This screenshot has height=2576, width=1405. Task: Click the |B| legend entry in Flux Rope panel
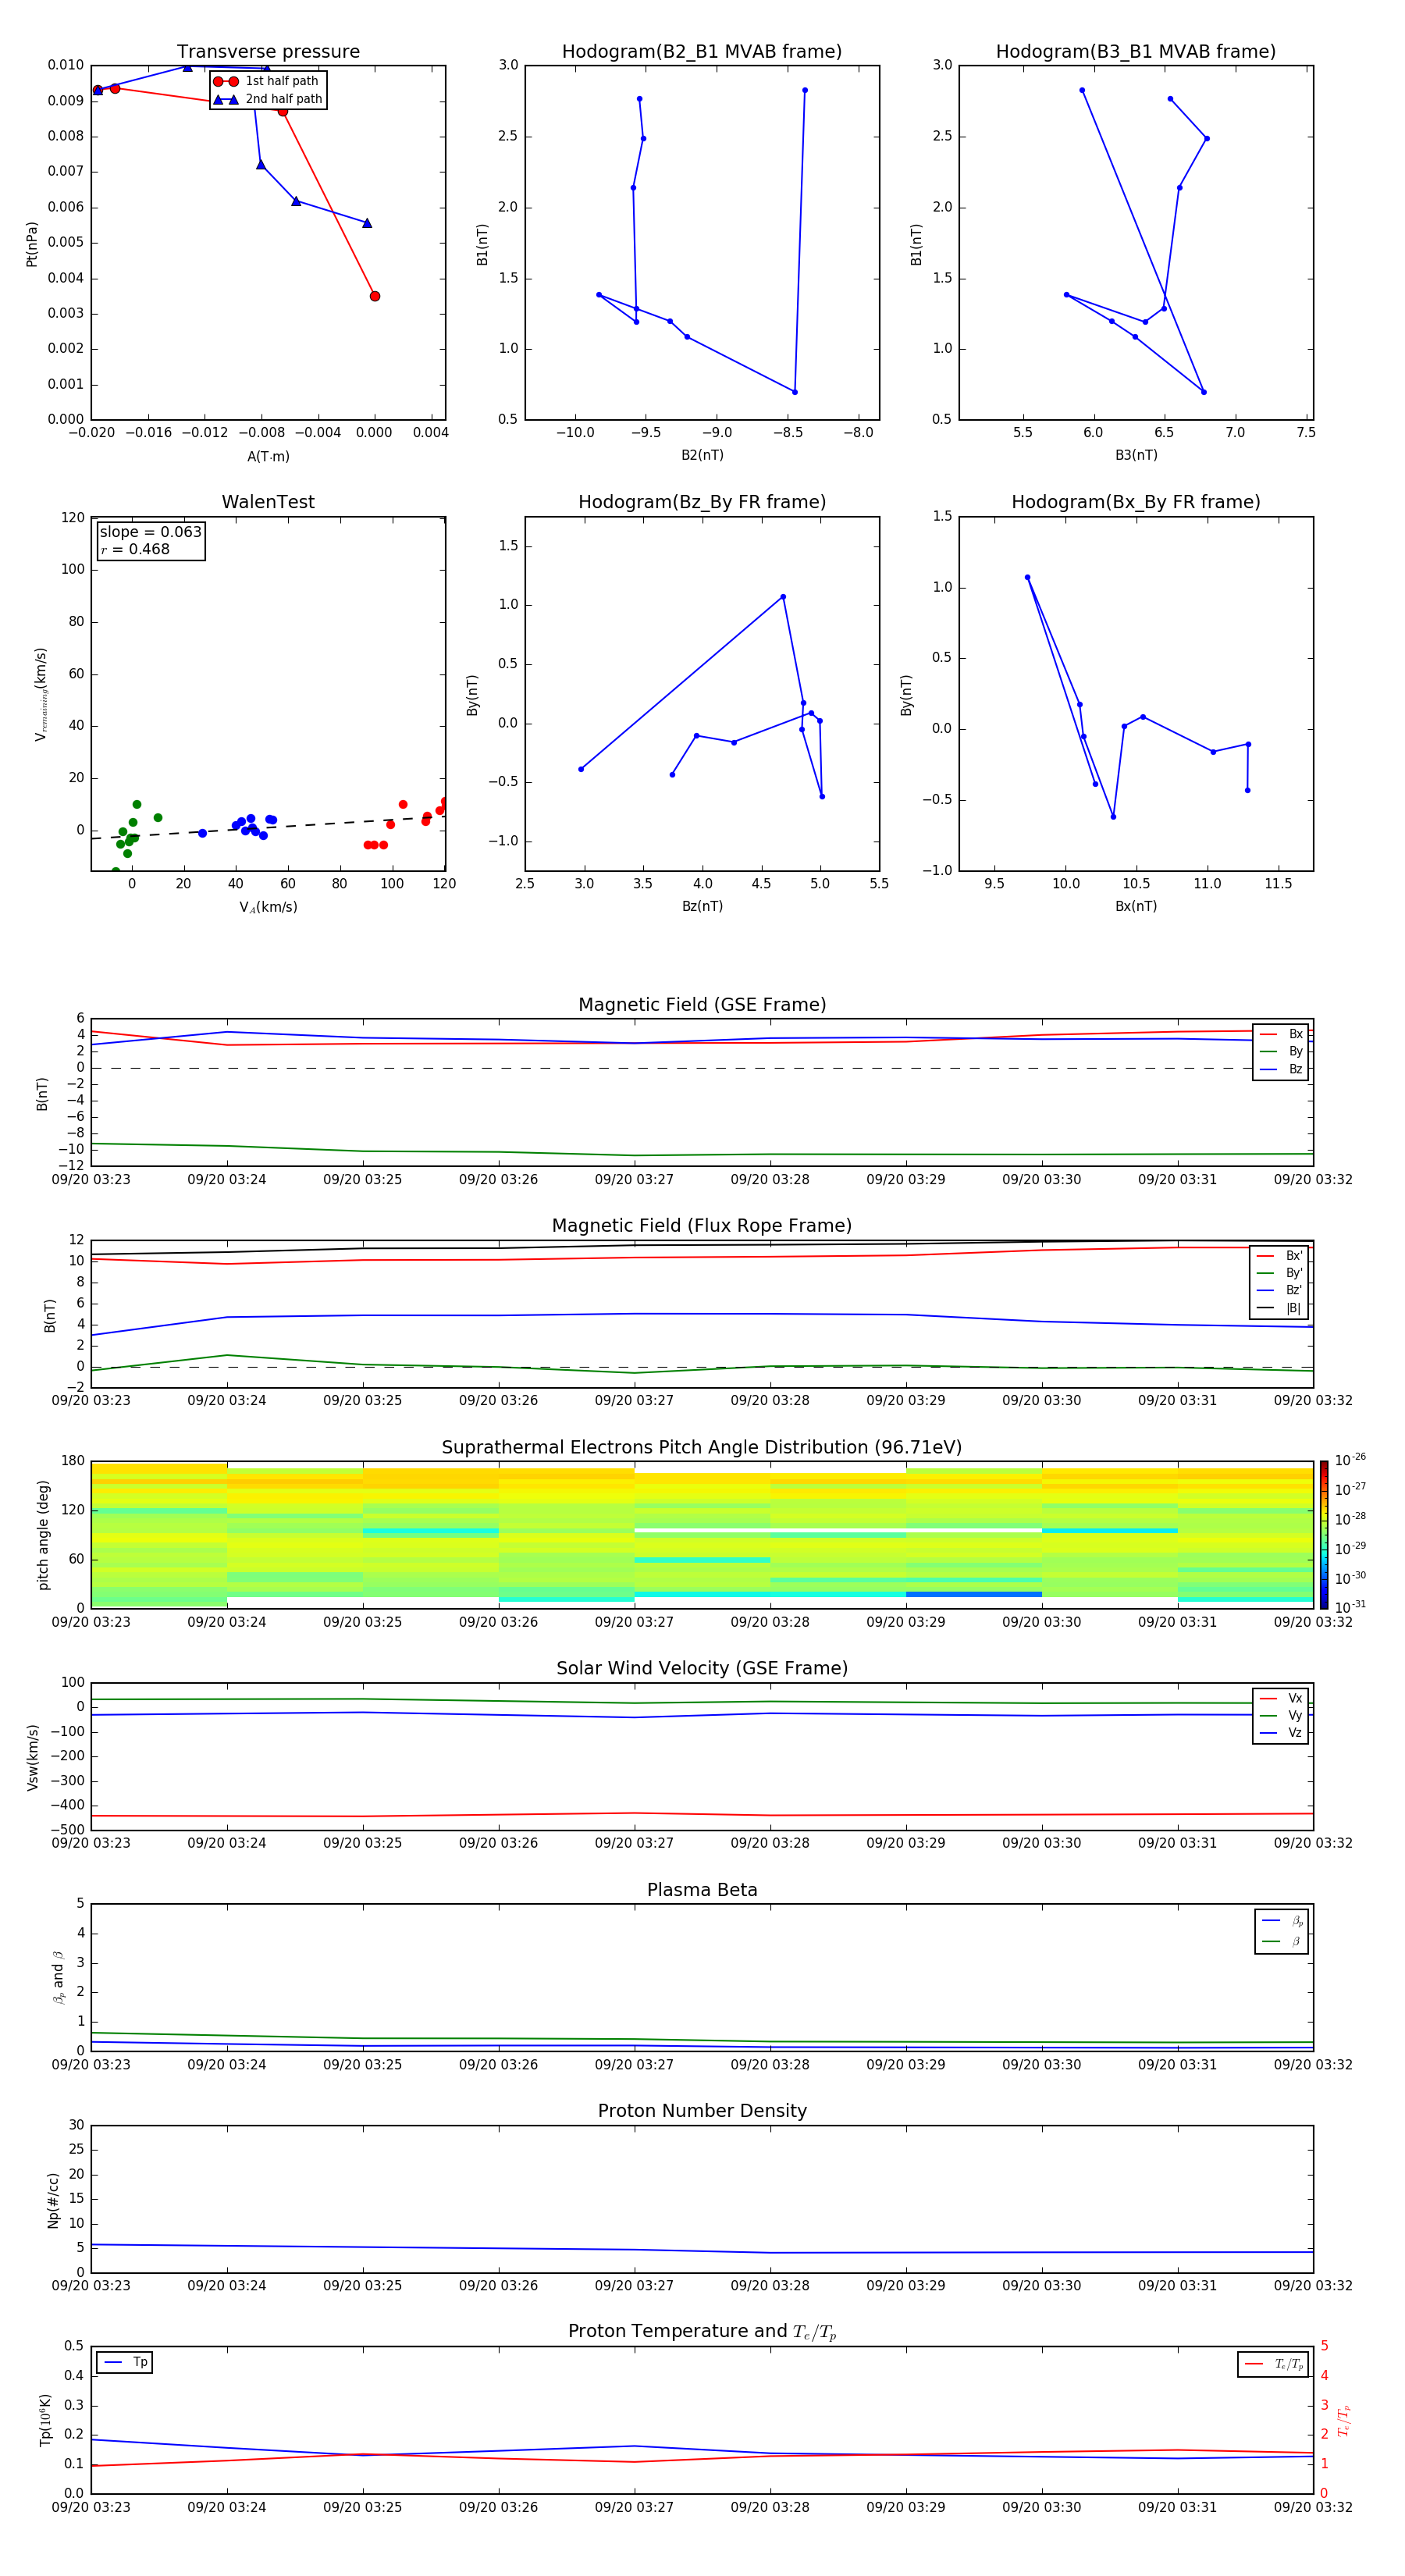[1279, 1308]
